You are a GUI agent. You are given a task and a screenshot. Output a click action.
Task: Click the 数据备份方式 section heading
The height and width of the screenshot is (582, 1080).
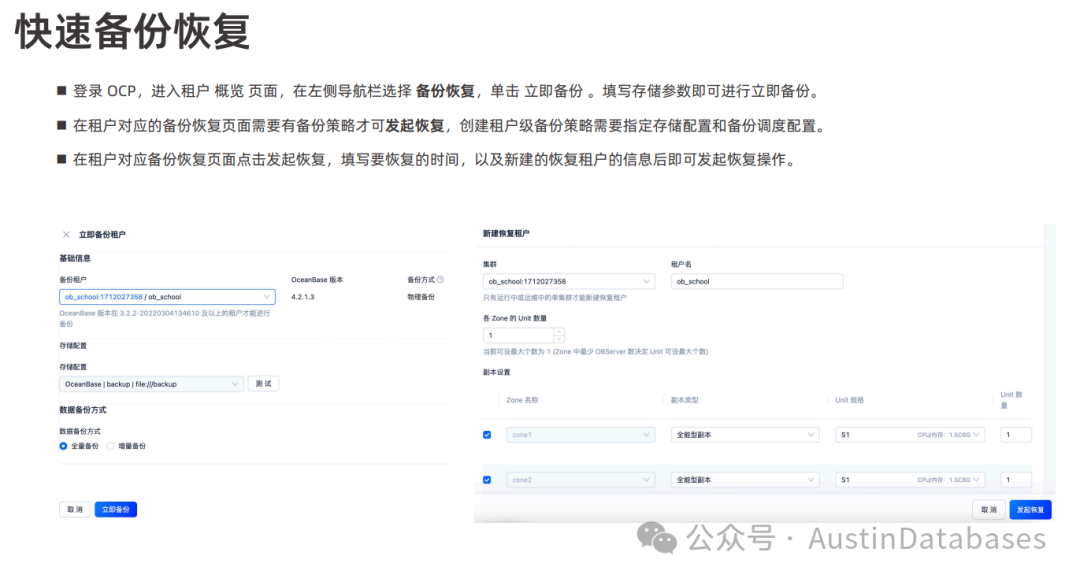tap(83, 410)
